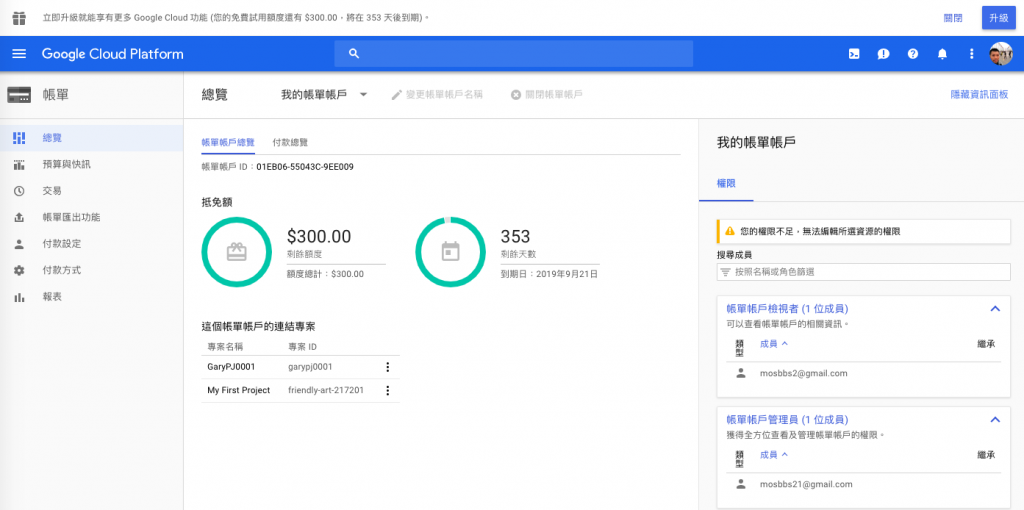The image size is (1024, 510).
Task: Click person icon beside mosbbs2@gmail.com
Action: coord(740,373)
